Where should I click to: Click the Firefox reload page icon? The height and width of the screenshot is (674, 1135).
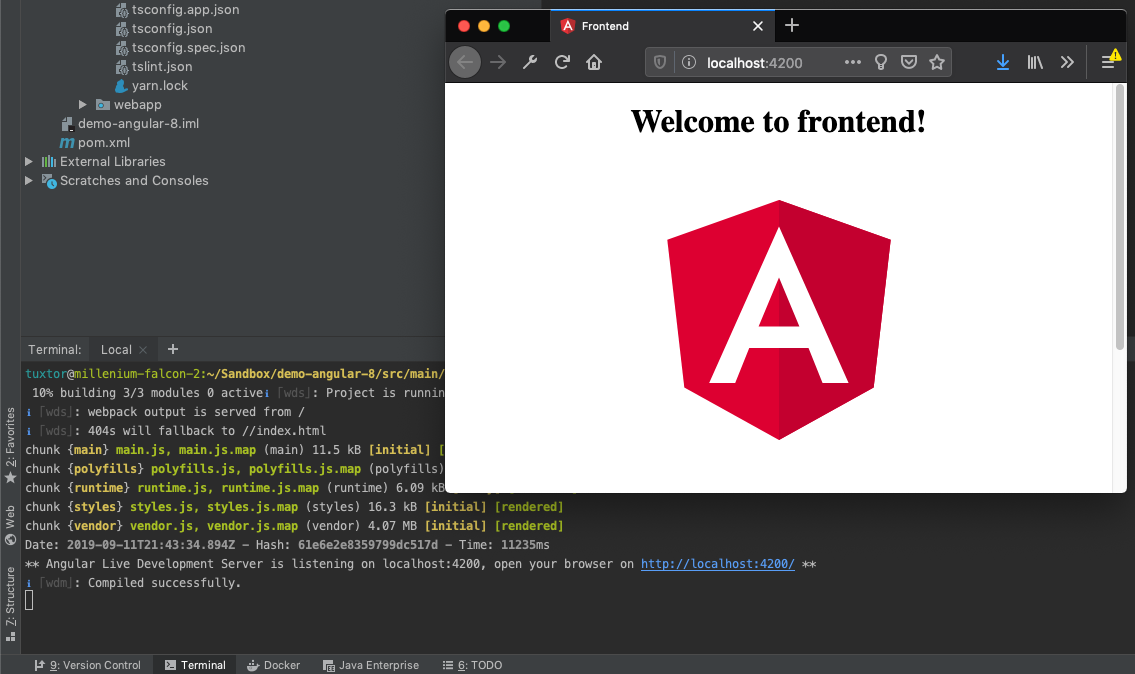pyautogui.click(x=562, y=62)
